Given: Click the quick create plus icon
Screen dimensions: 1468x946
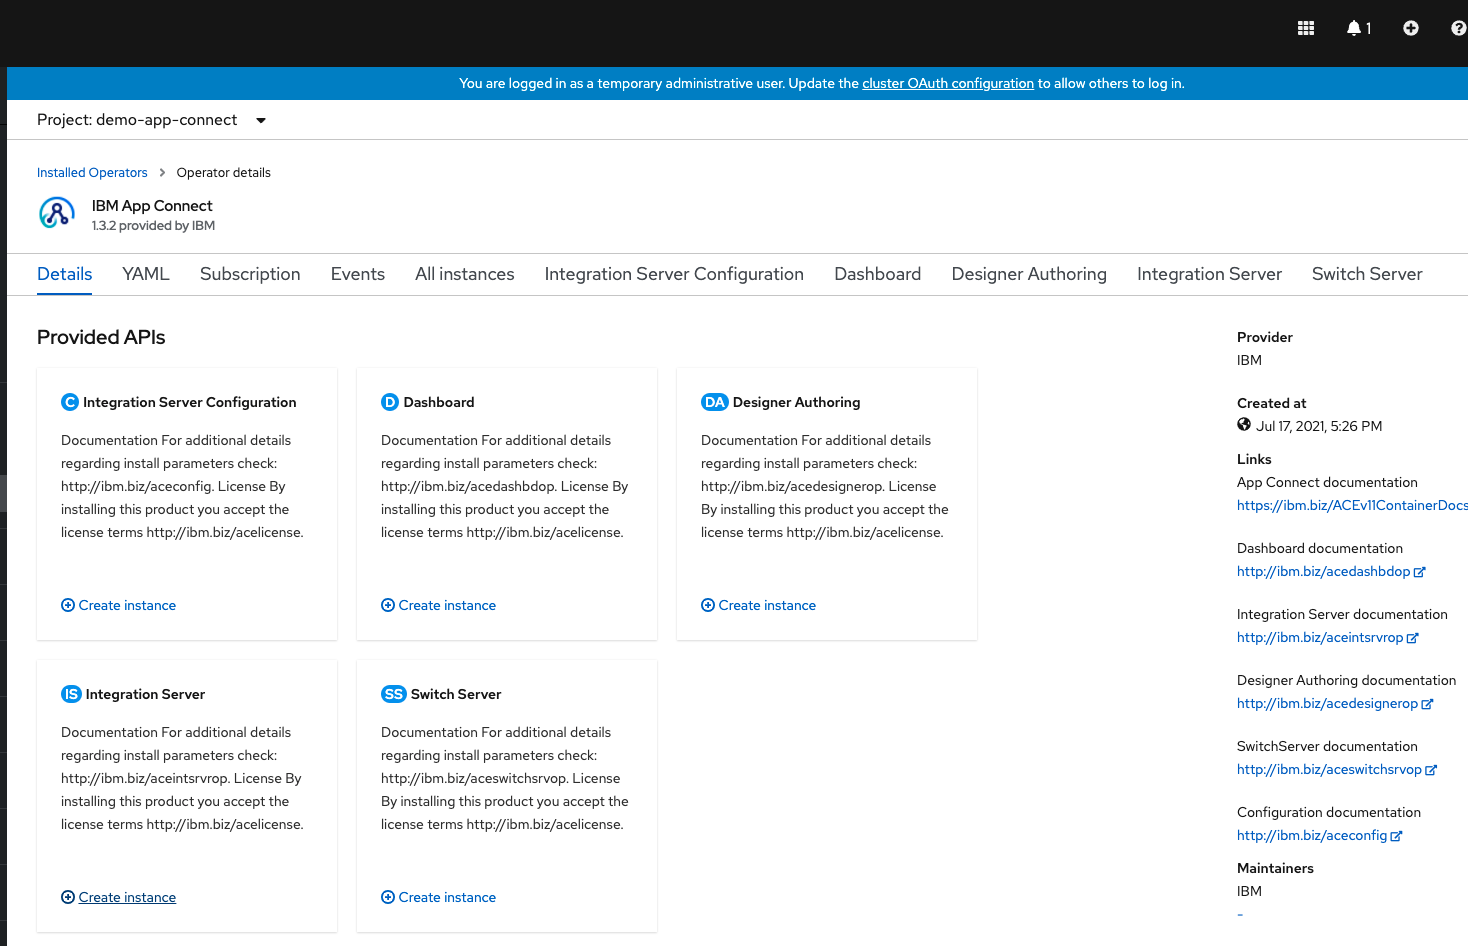Looking at the screenshot, I should (x=1410, y=27).
